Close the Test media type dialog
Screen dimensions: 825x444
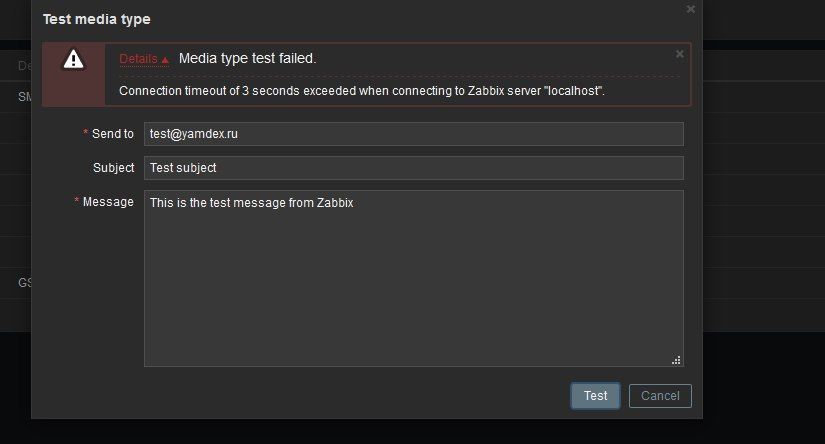point(690,9)
